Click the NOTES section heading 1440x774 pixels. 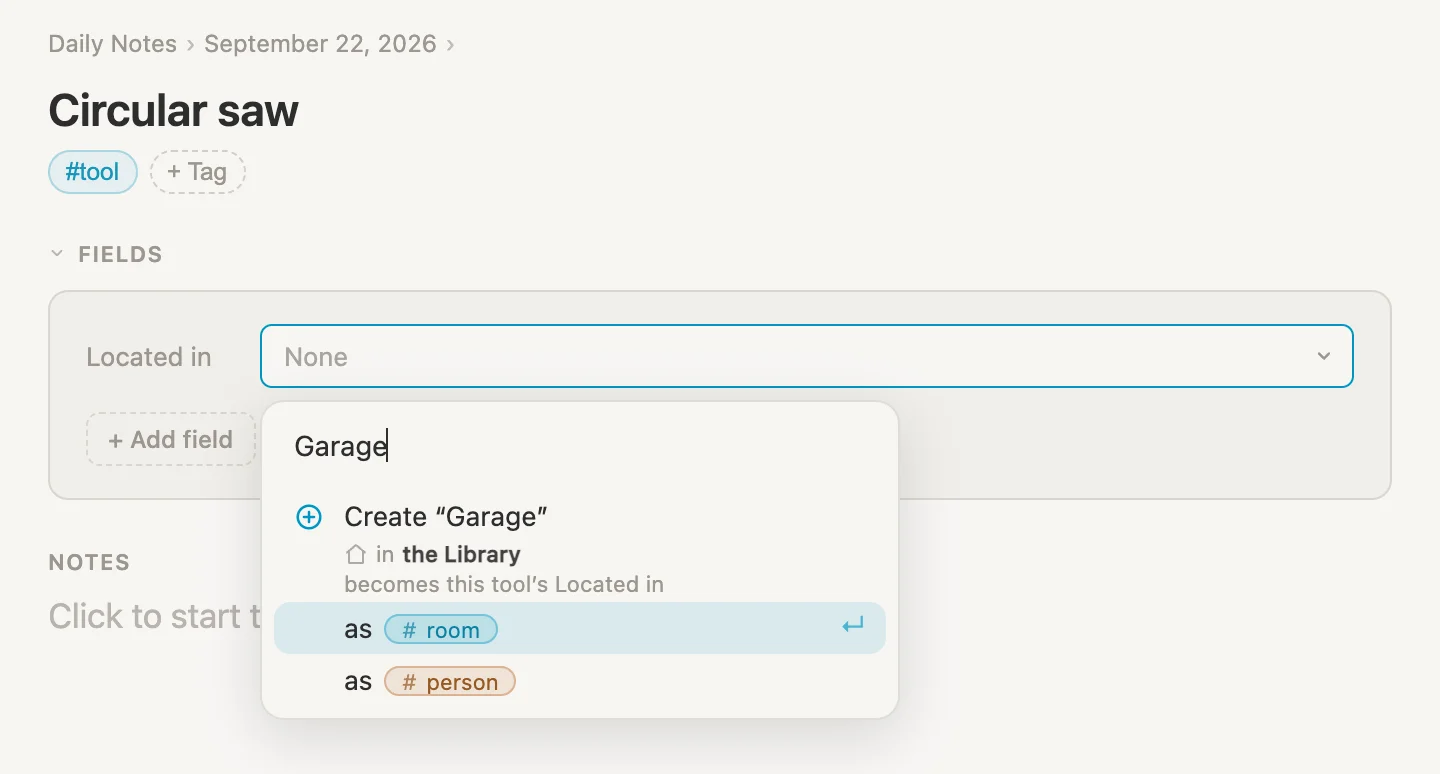tap(89, 562)
